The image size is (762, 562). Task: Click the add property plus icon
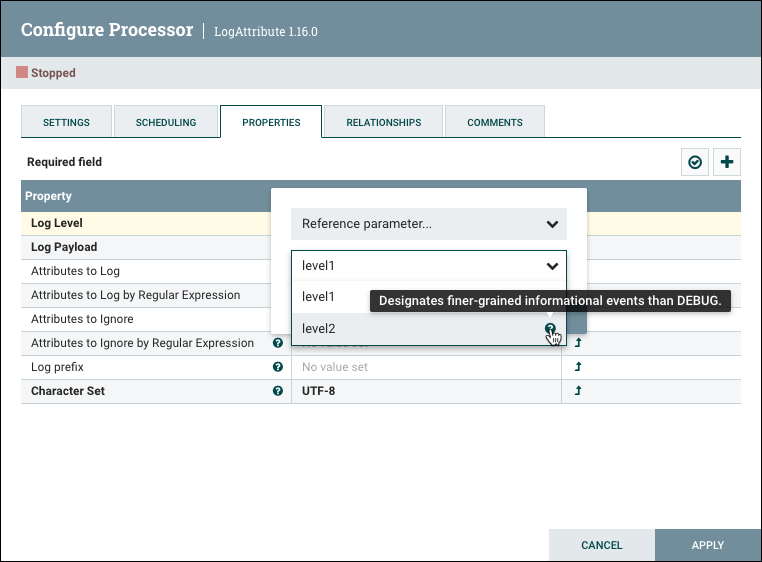click(727, 162)
